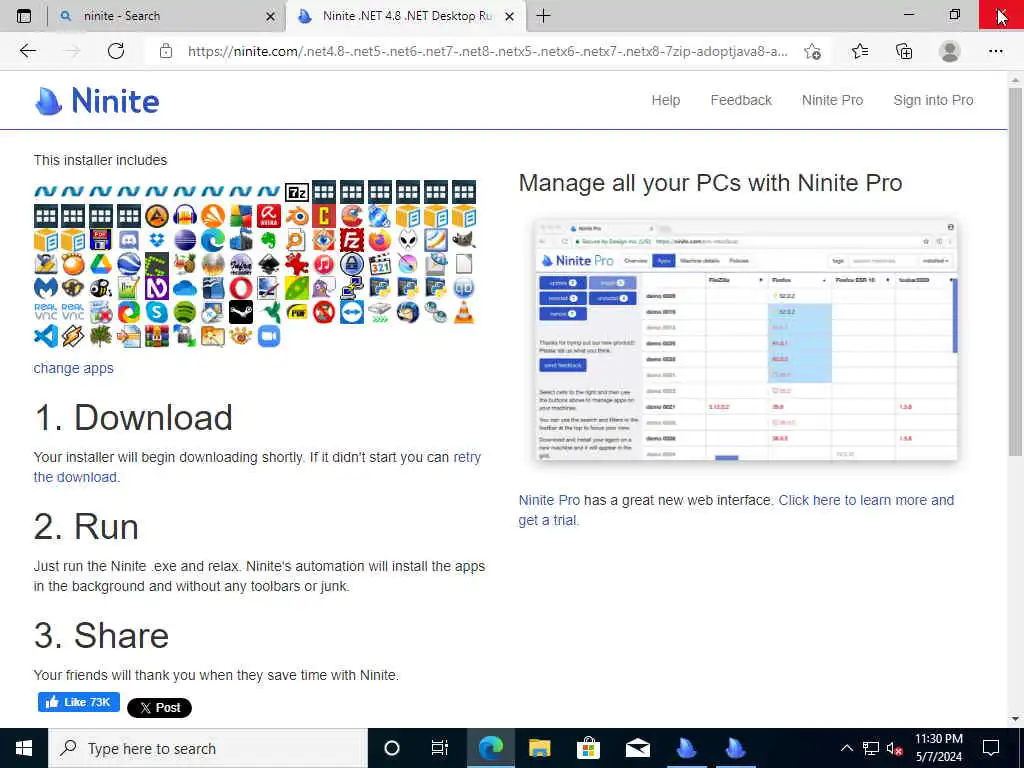Image resolution: width=1024 pixels, height=768 pixels.
Task: Click the Ninite Pro web interface screenshot
Action: [x=746, y=340]
